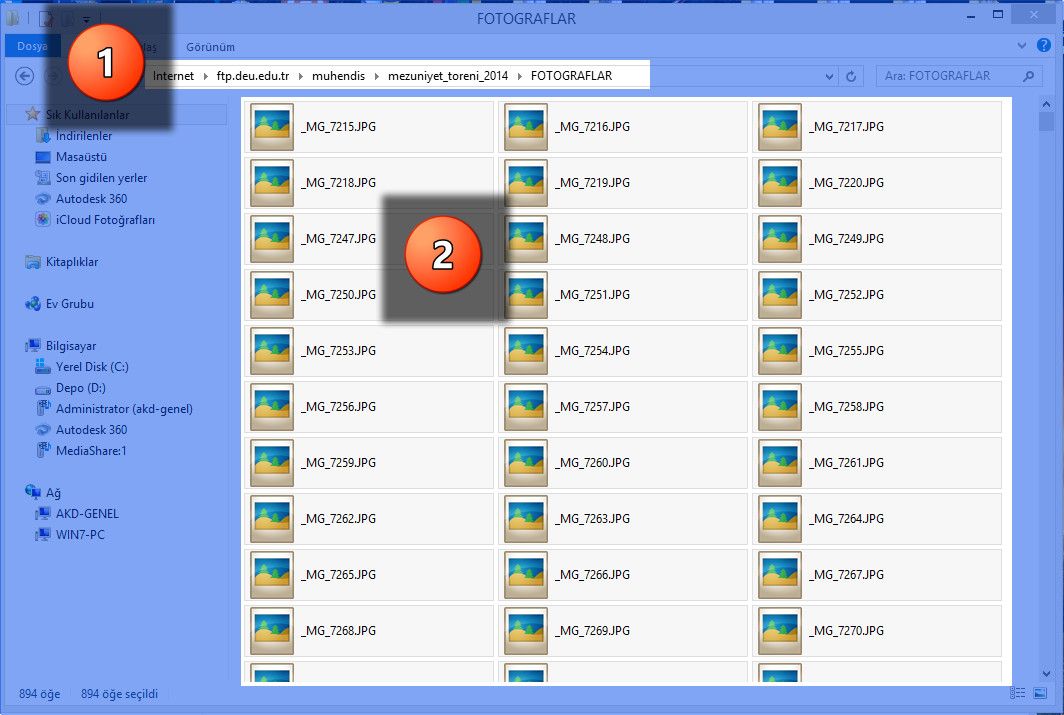
Task: Open dropdown arrow after ftp.deu.edu.tr breadcrumb
Action: tap(301, 77)
